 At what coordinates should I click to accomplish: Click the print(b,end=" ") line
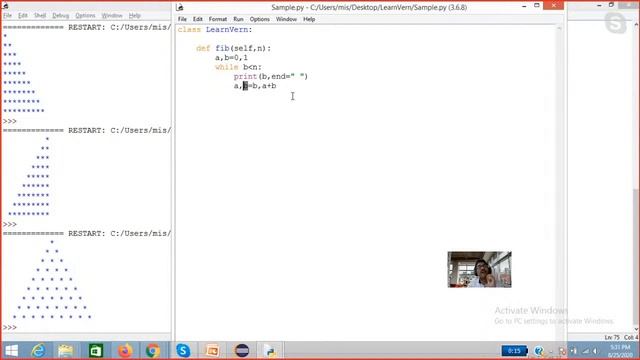click(x=271, y=76)
